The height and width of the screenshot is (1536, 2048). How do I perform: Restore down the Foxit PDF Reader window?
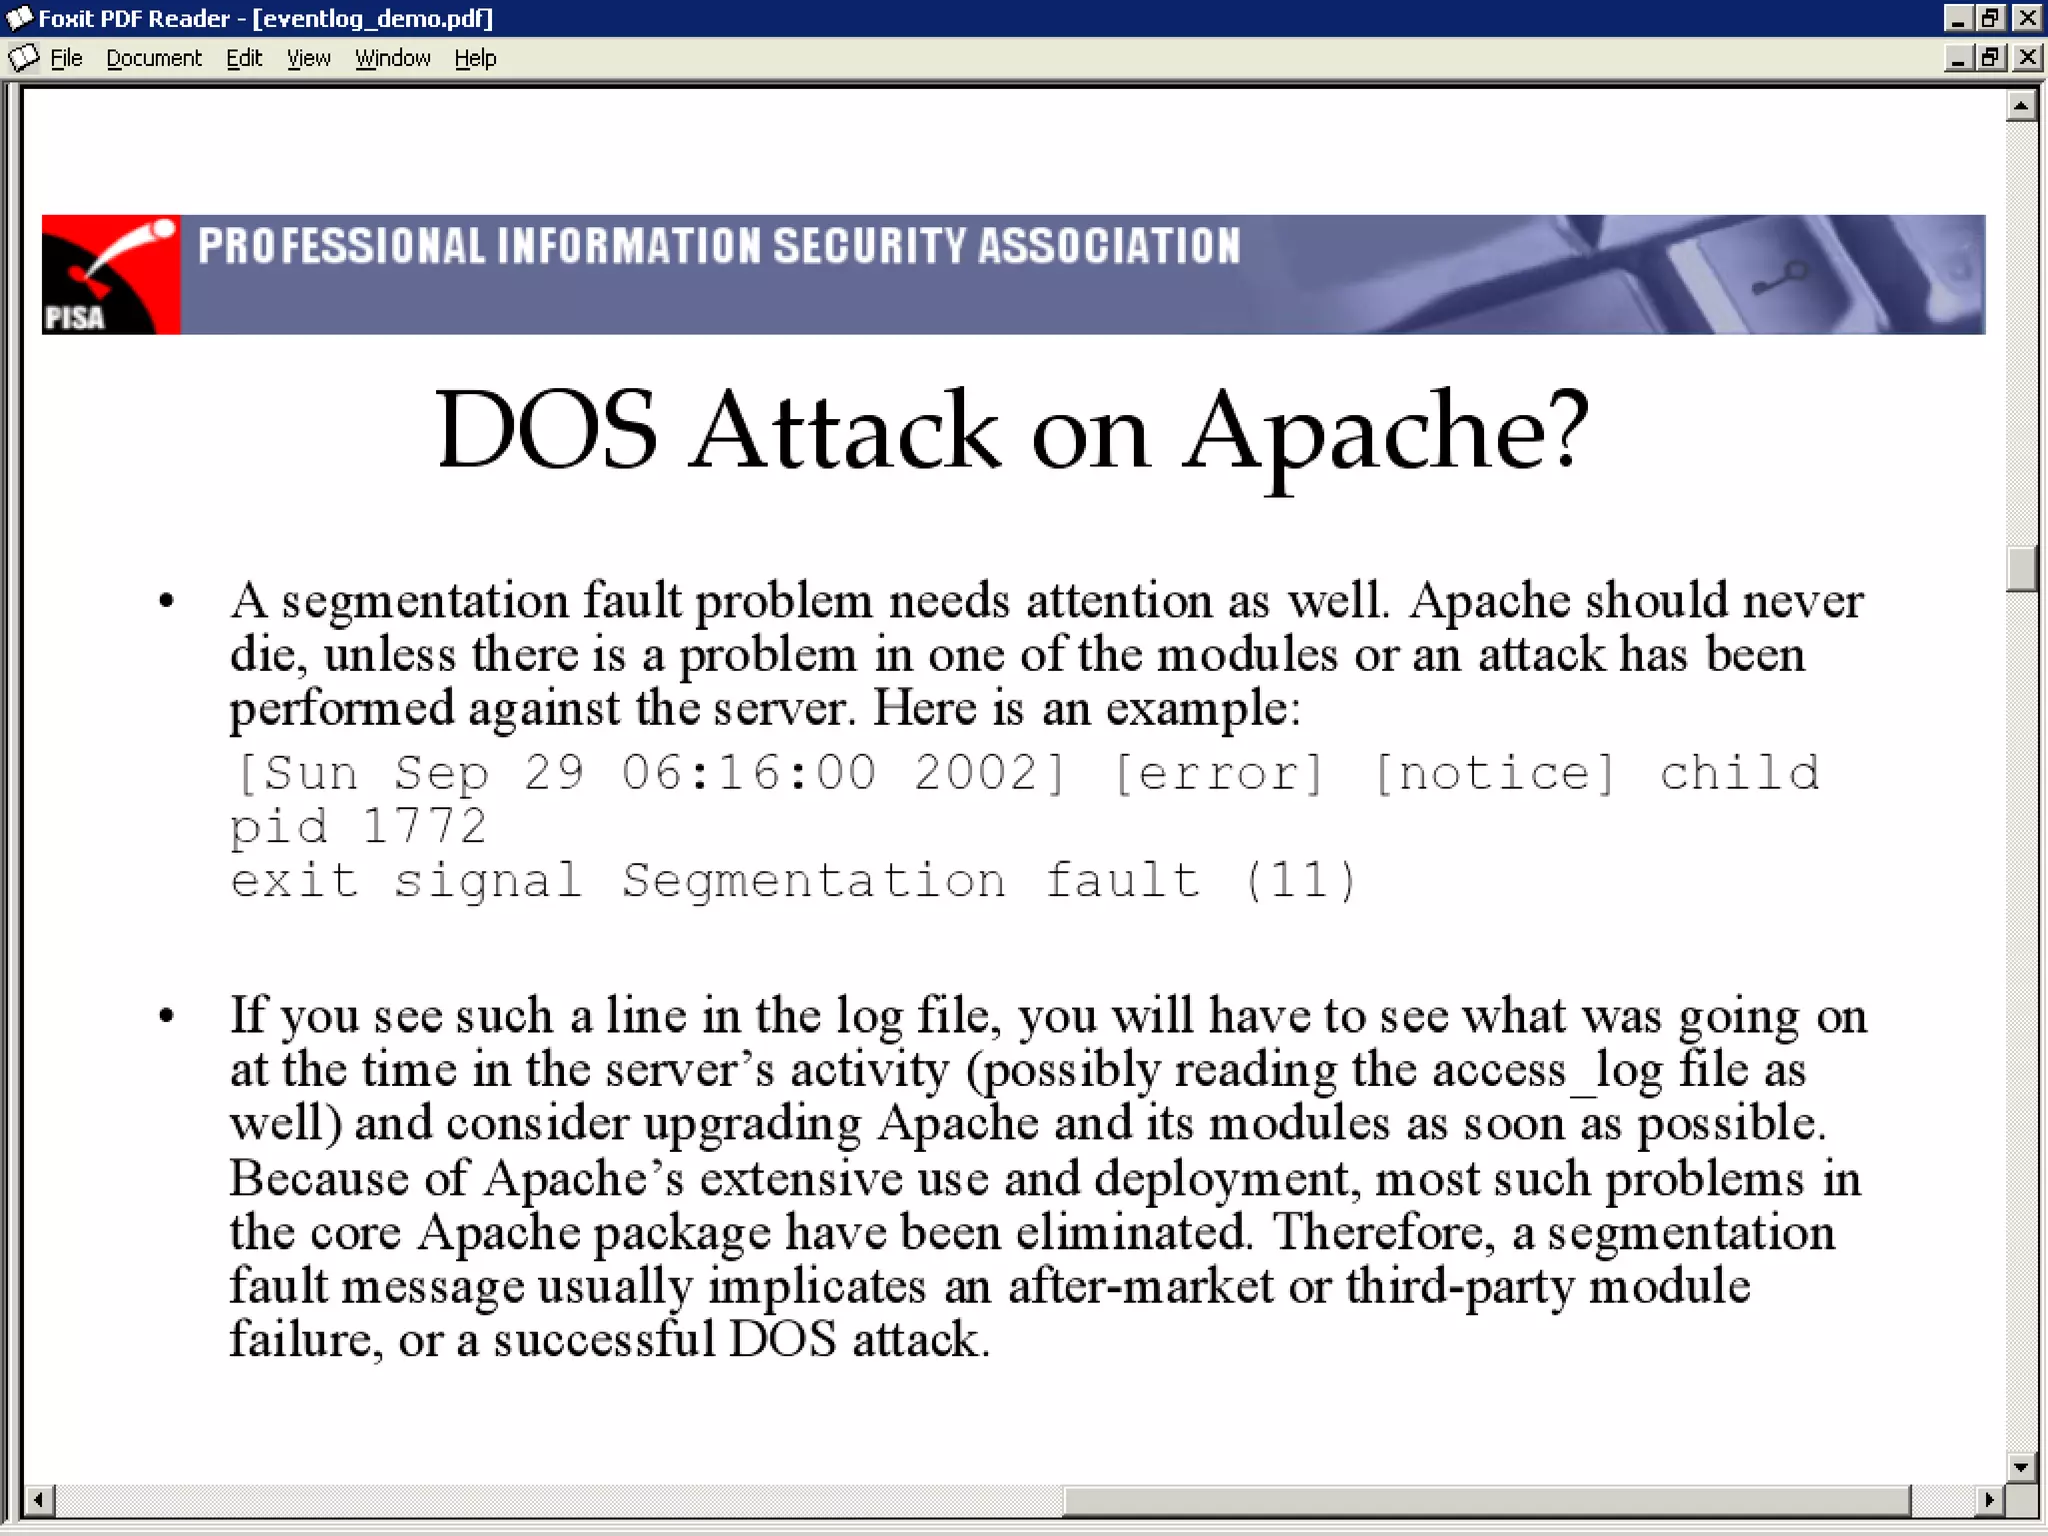(x=1991, y=18)
